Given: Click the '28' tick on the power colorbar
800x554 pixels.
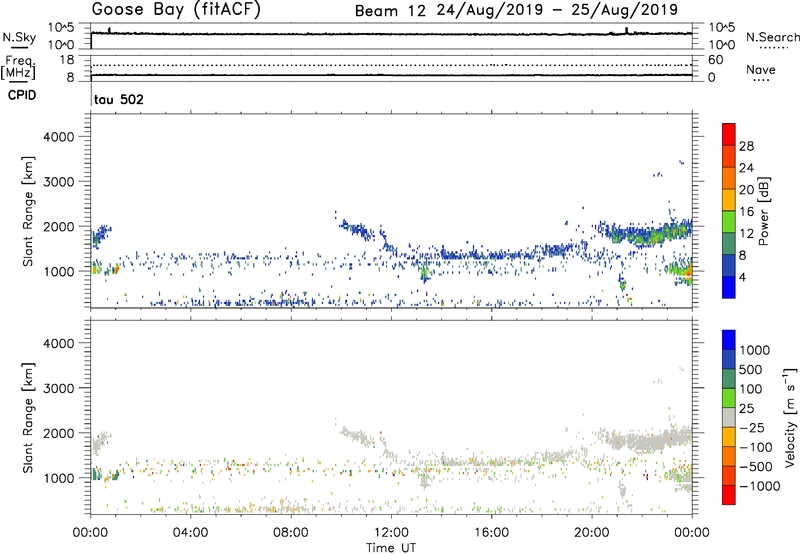Looking at the screenshot, I should (x=746, y=146).
